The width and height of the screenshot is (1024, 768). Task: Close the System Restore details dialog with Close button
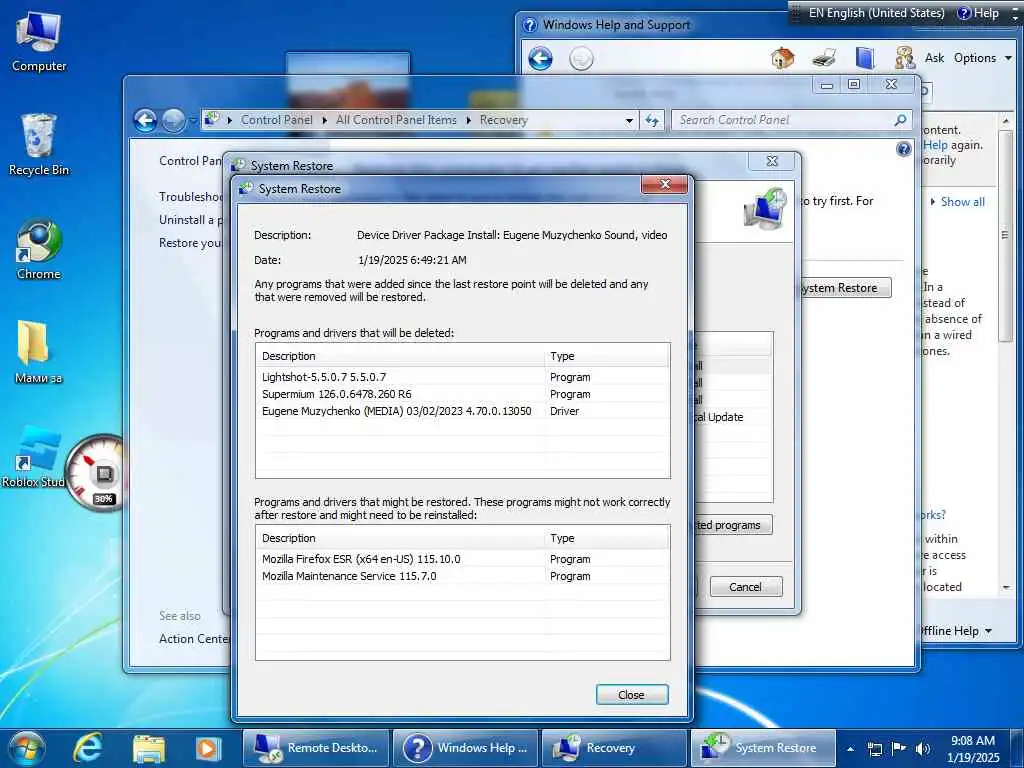tap(632, 694)
